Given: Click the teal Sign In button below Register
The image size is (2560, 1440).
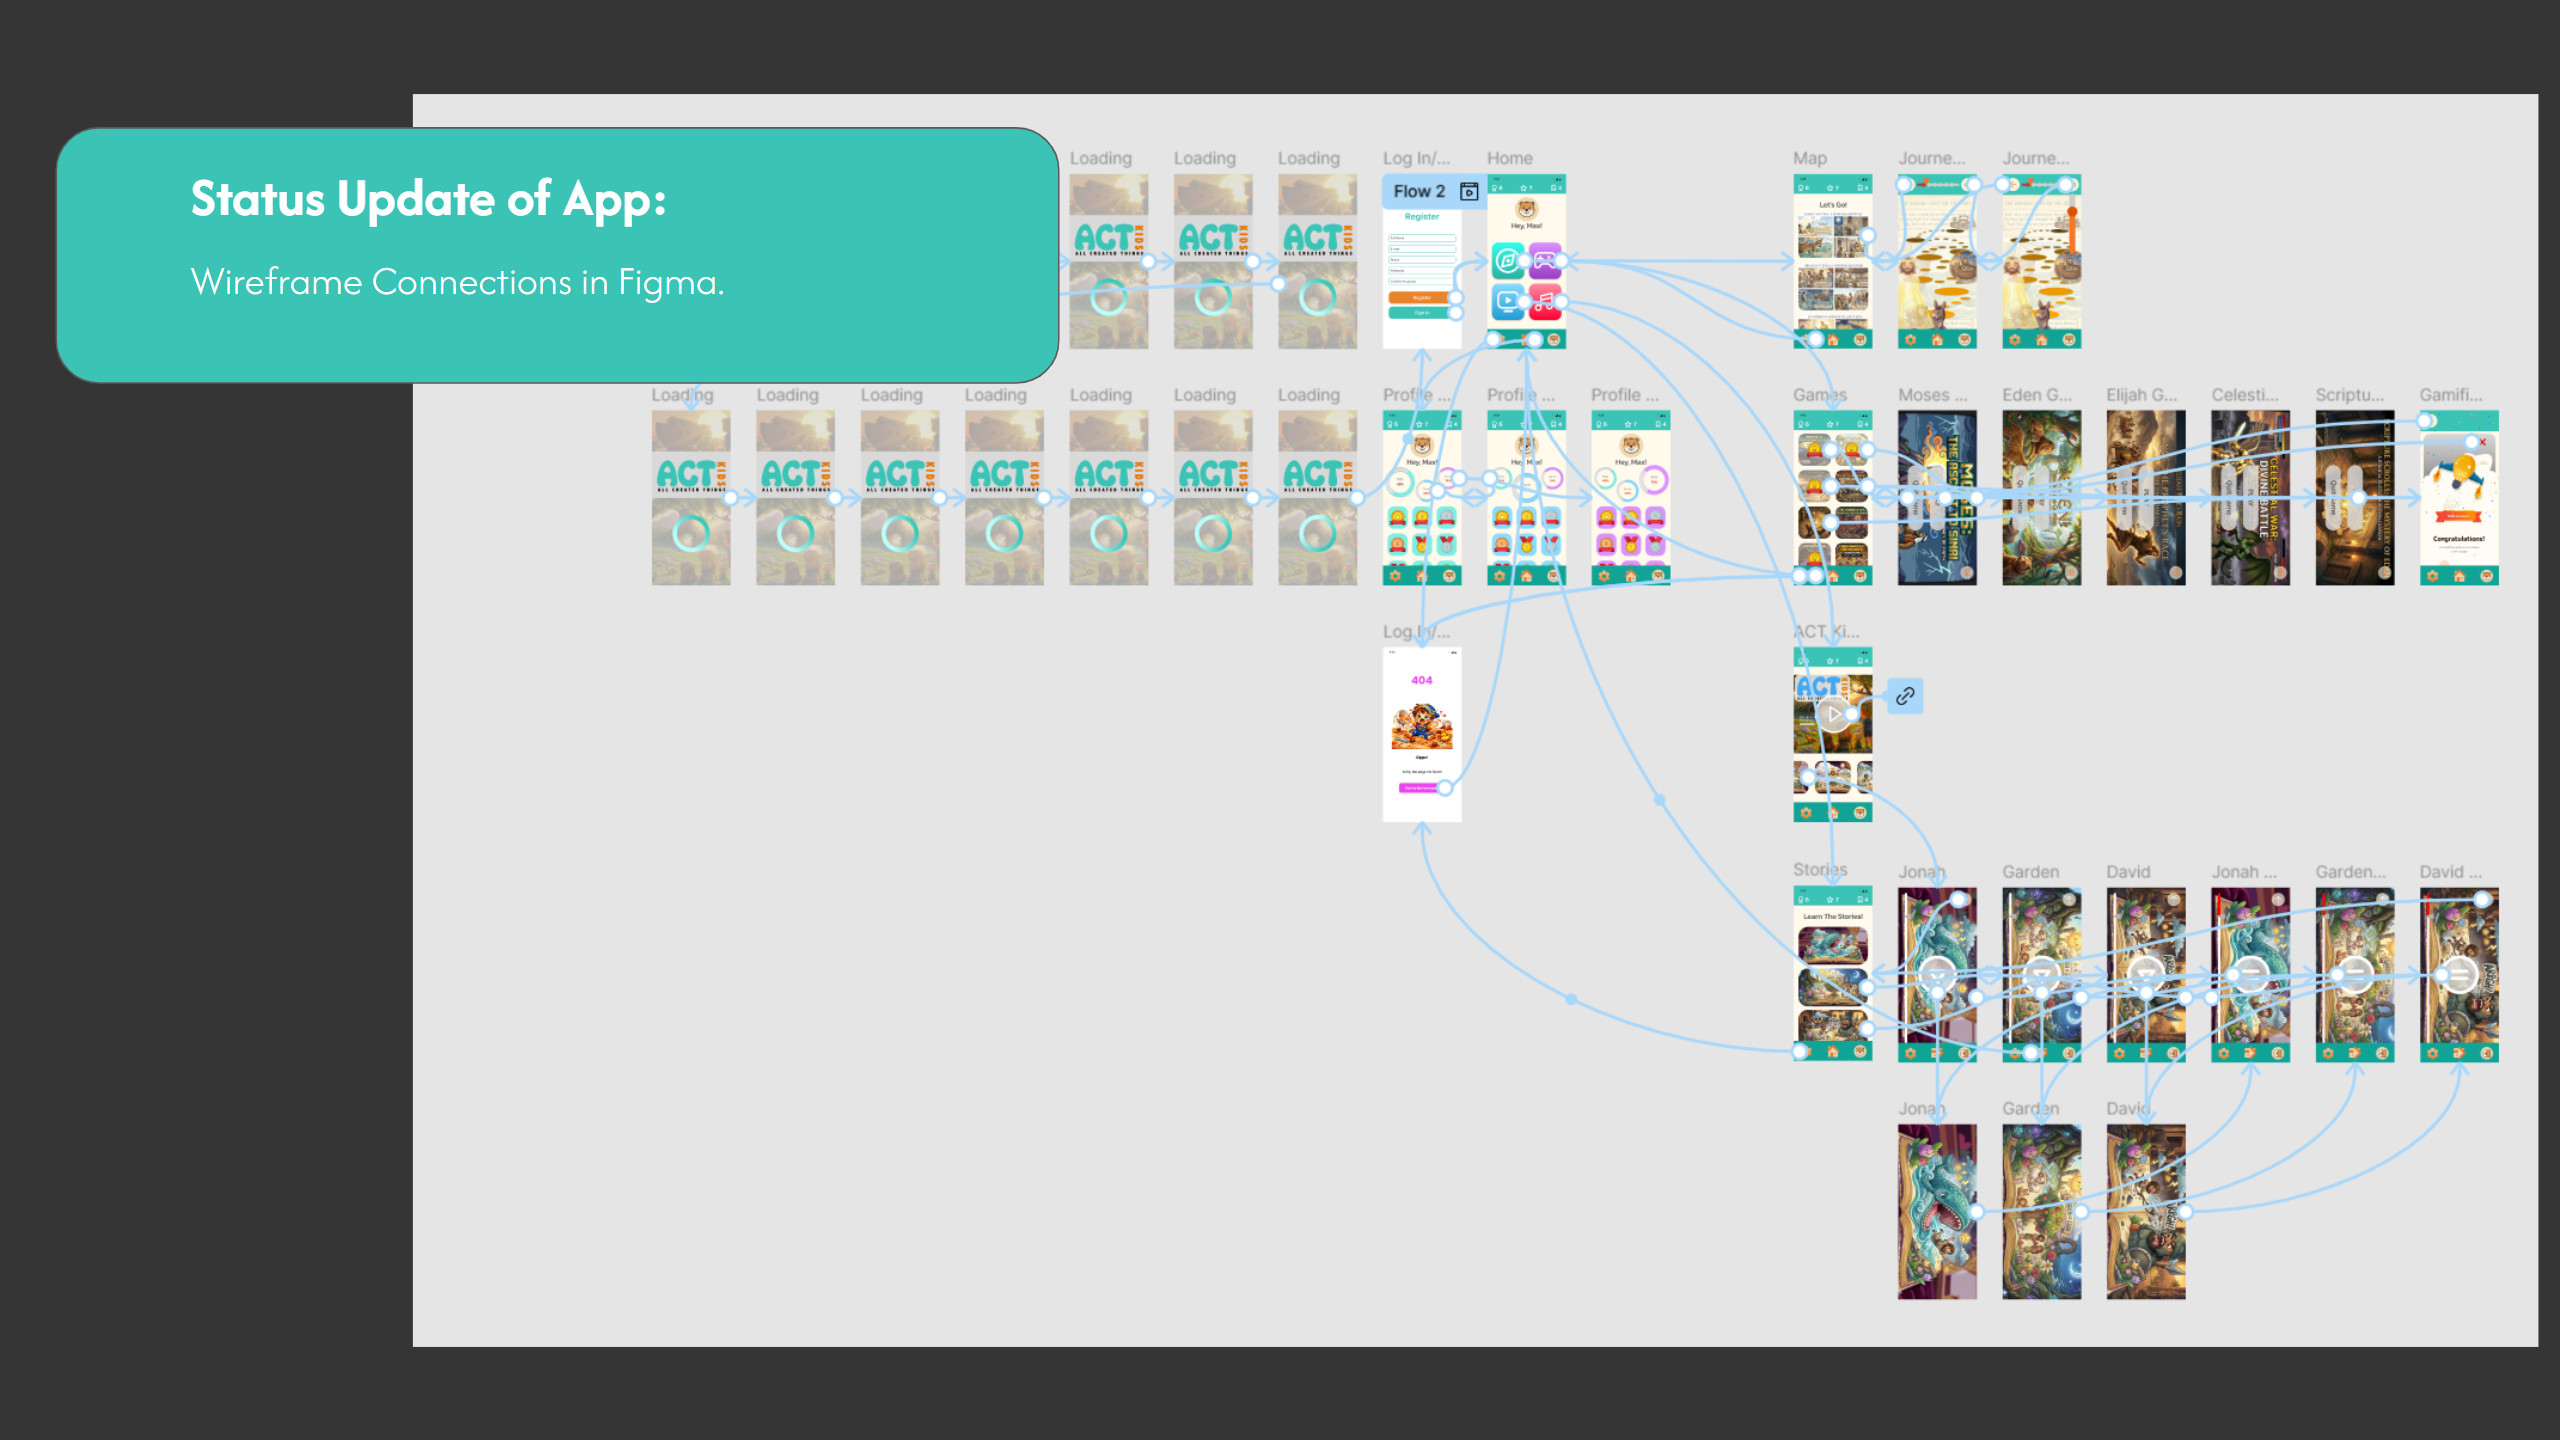Looking at the screenshot, I should coord(1418,313).
